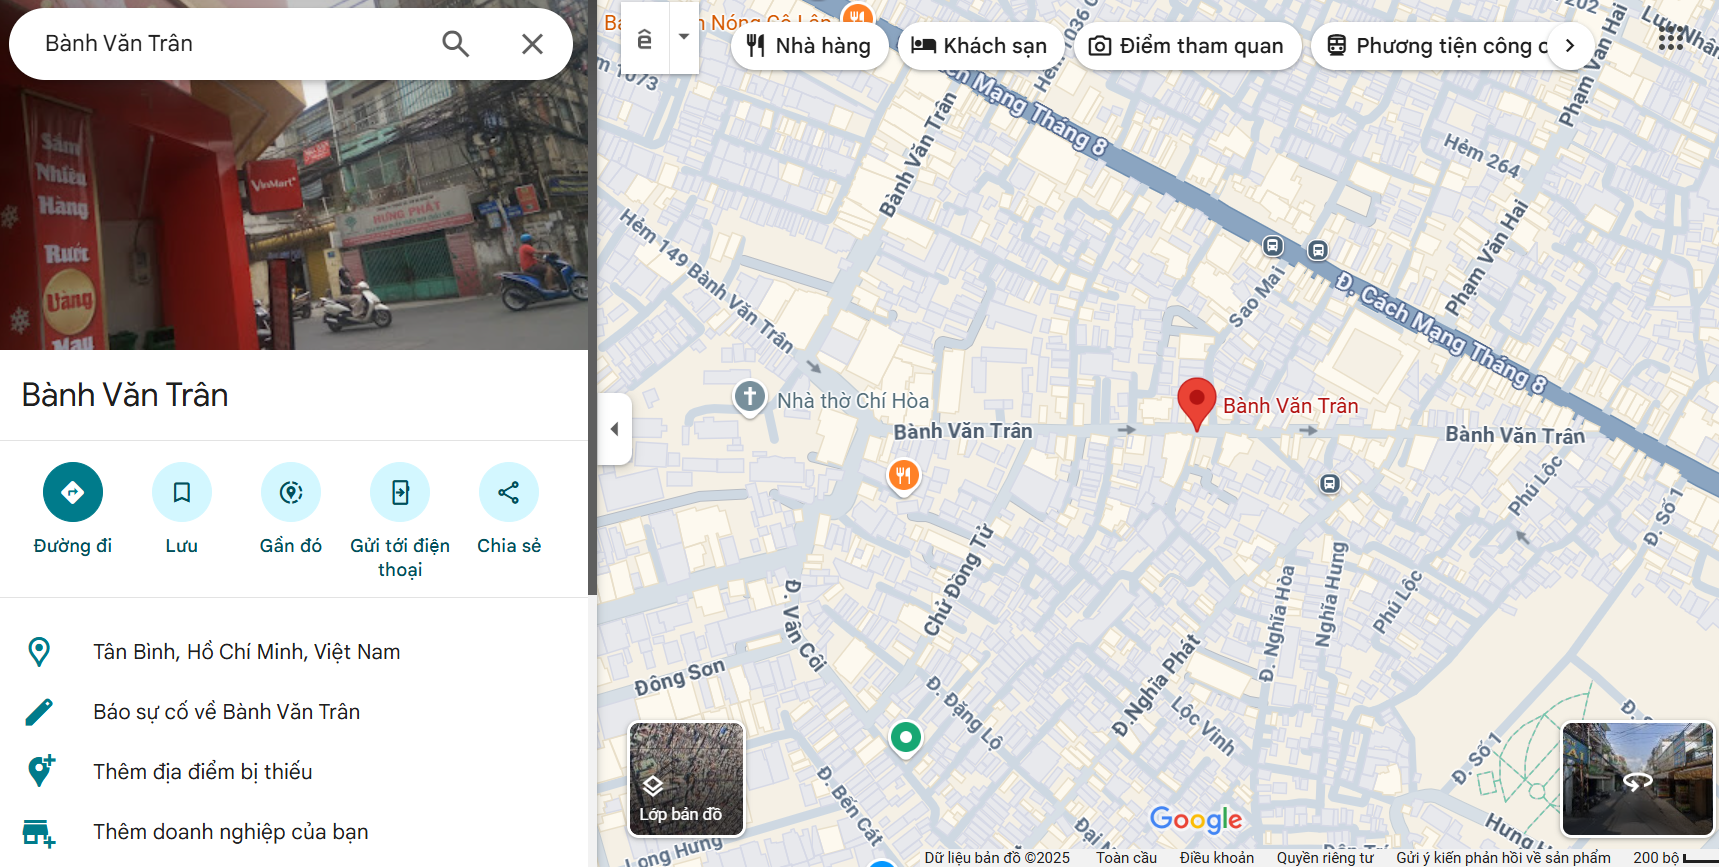The width and height of the screenshot is (1719, 867).
Task: Open the Quyền riêng tư link
Action: [x=1325, y=858]
